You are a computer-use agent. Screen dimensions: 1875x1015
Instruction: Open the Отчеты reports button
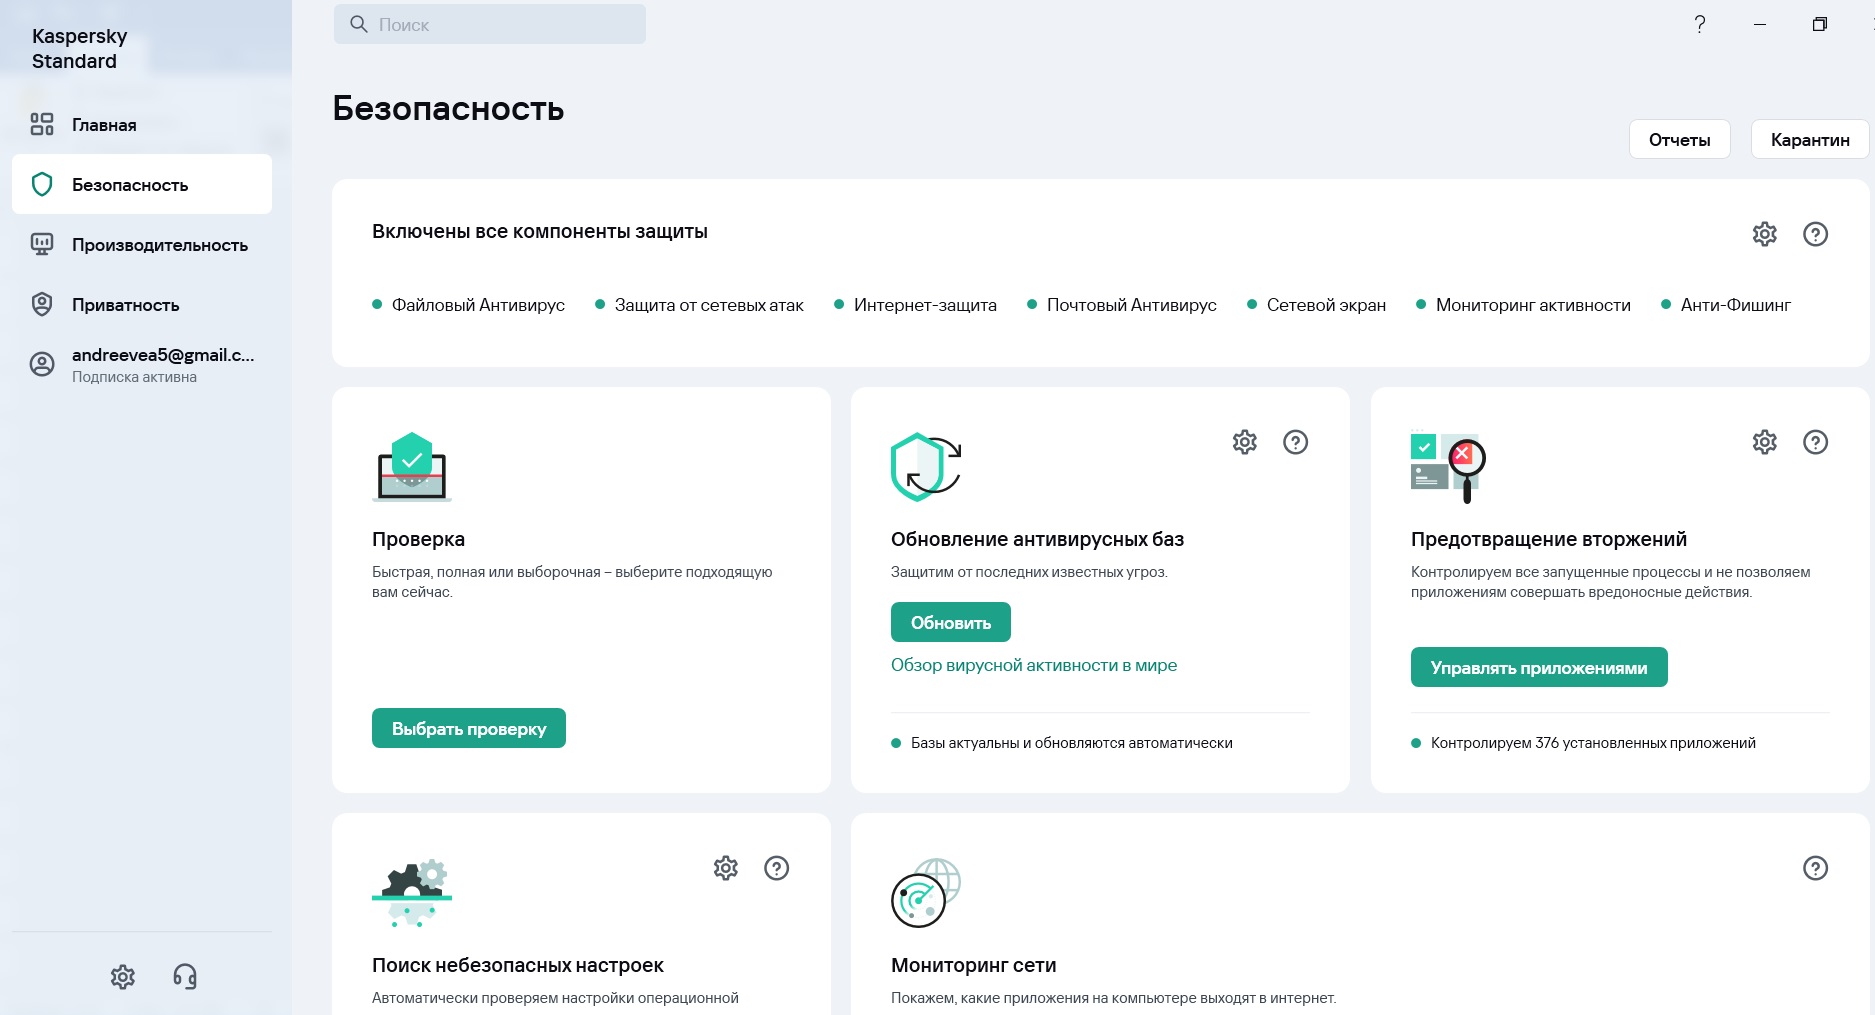coord(1679,140)
